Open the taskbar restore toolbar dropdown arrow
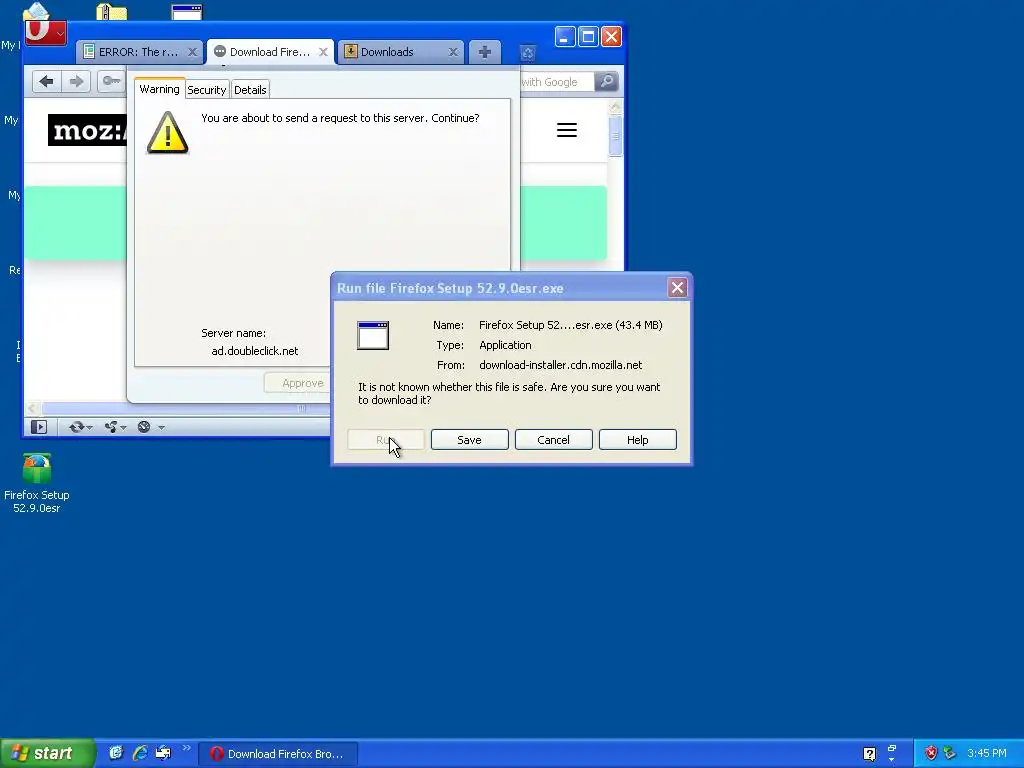The width and height of the screenshot is (1024, 768). 891,760
